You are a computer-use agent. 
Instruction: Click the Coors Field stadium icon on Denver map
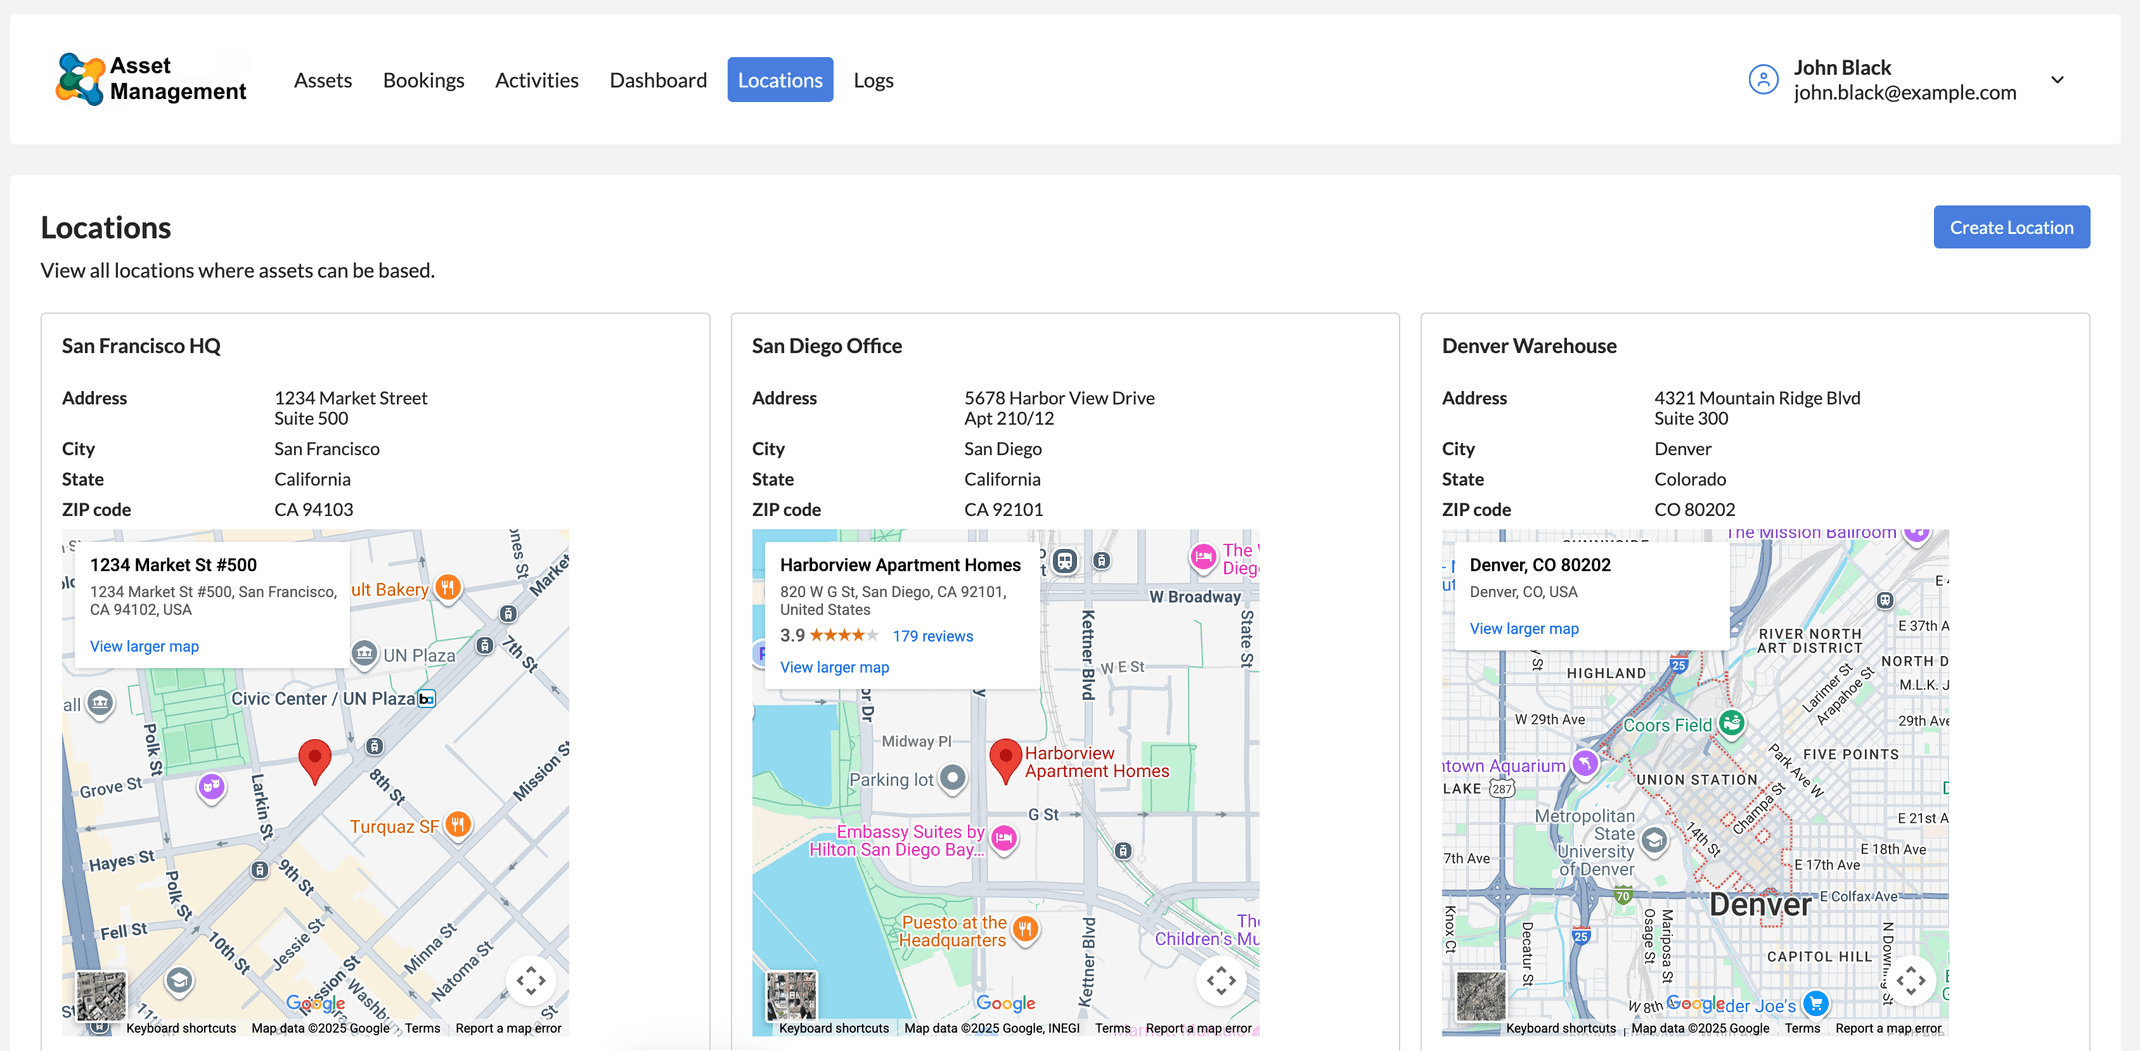tap(1730, 723)
